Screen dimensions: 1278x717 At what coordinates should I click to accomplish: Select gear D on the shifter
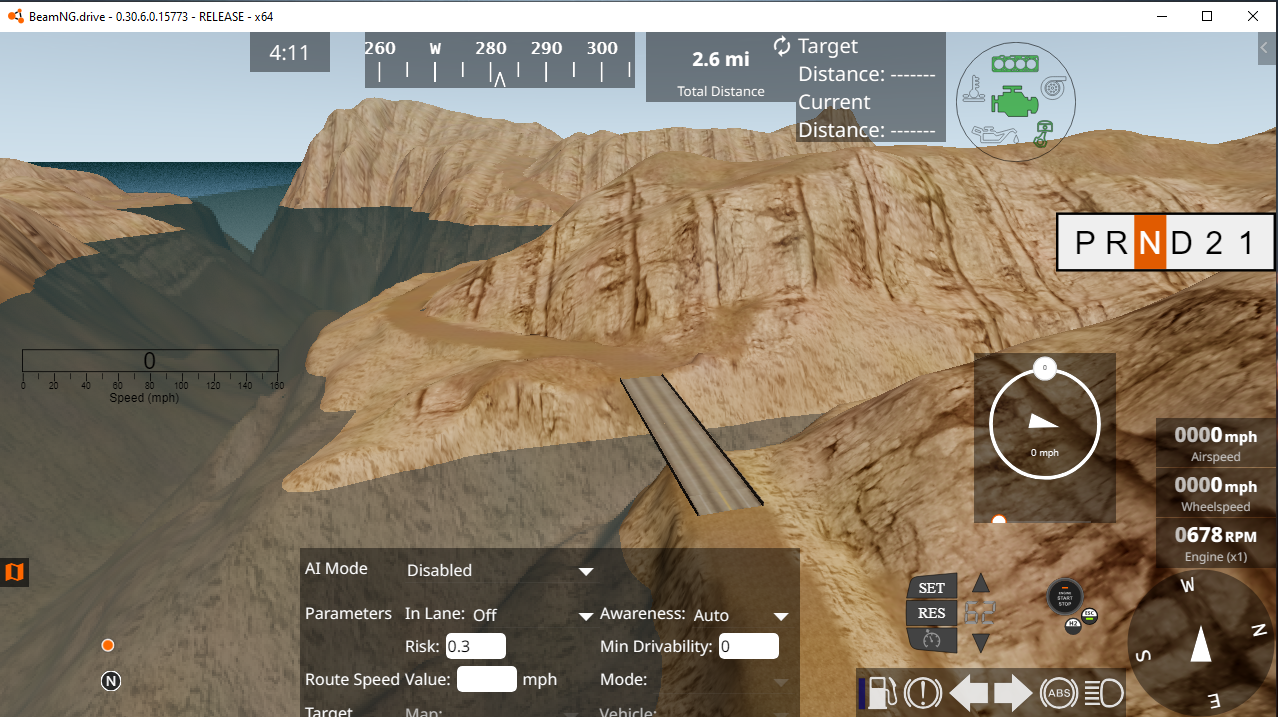click(x=1182, y=243)
